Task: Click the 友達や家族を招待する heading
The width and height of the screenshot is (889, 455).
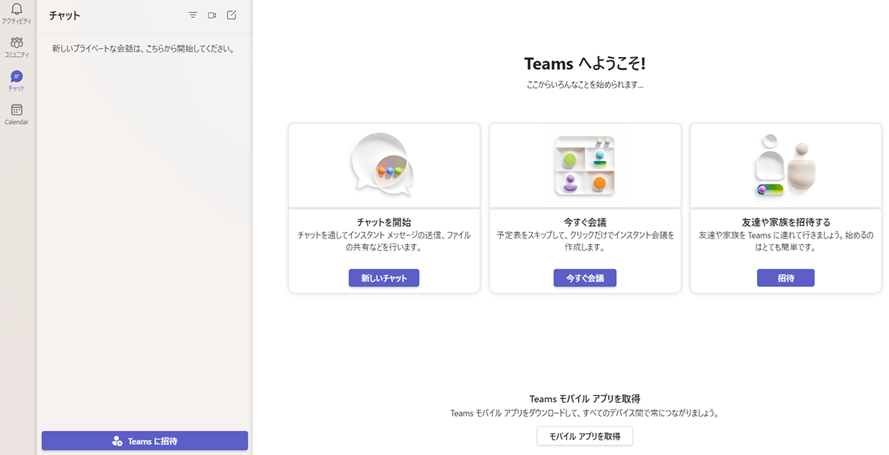Action: 785,222
